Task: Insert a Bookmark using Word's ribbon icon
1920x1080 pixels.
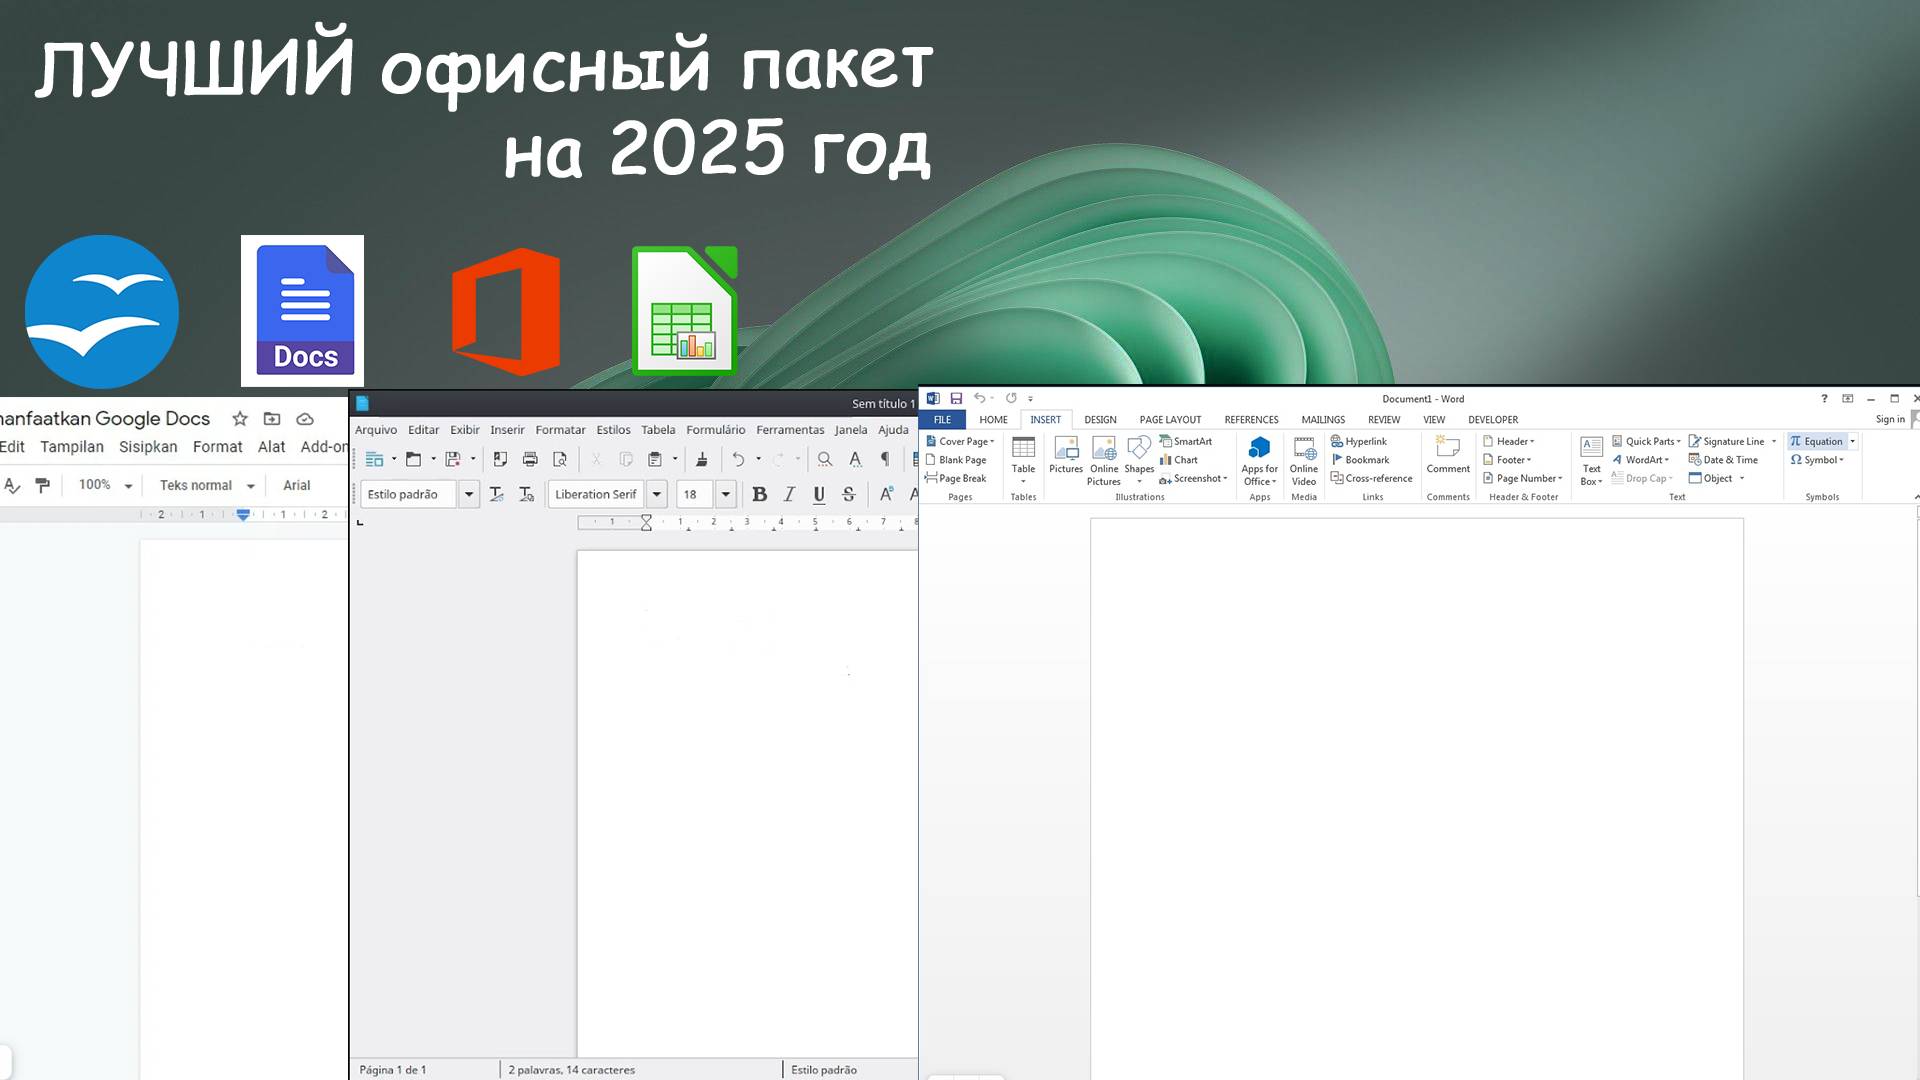Action: (x=1362, y=459)
